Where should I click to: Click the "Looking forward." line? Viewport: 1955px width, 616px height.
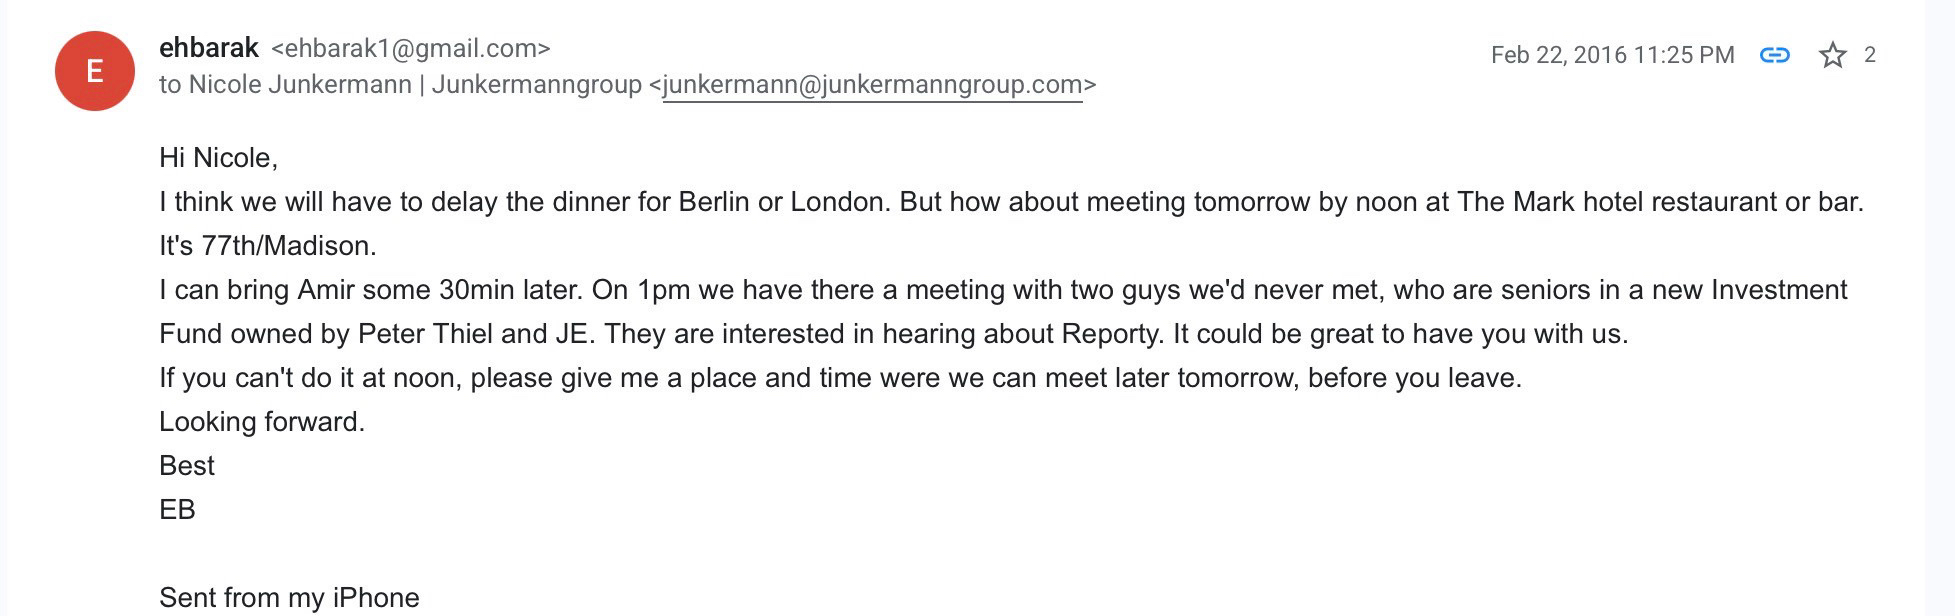point(262,422)
